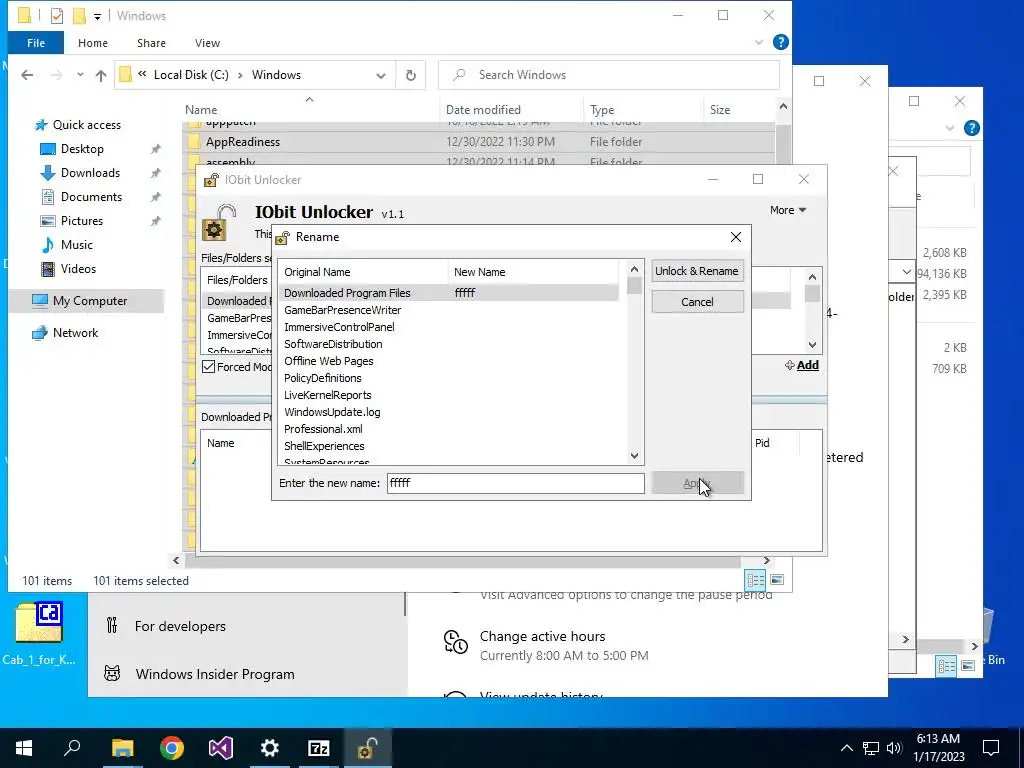
Task: Click the Explorer Forward arrow
Action: pyautogui.click(x=57, y=75)
